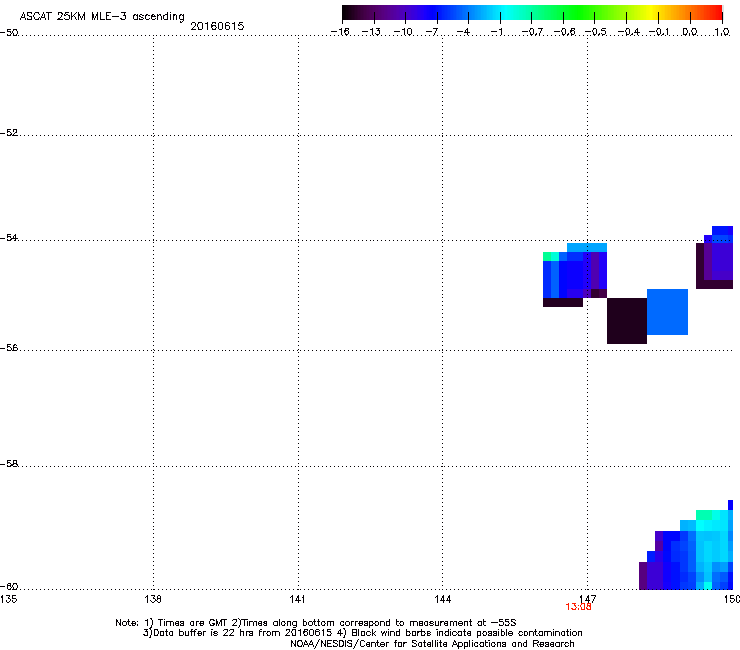Click the NOAA/NESDIS credit line

click(432, 644)
